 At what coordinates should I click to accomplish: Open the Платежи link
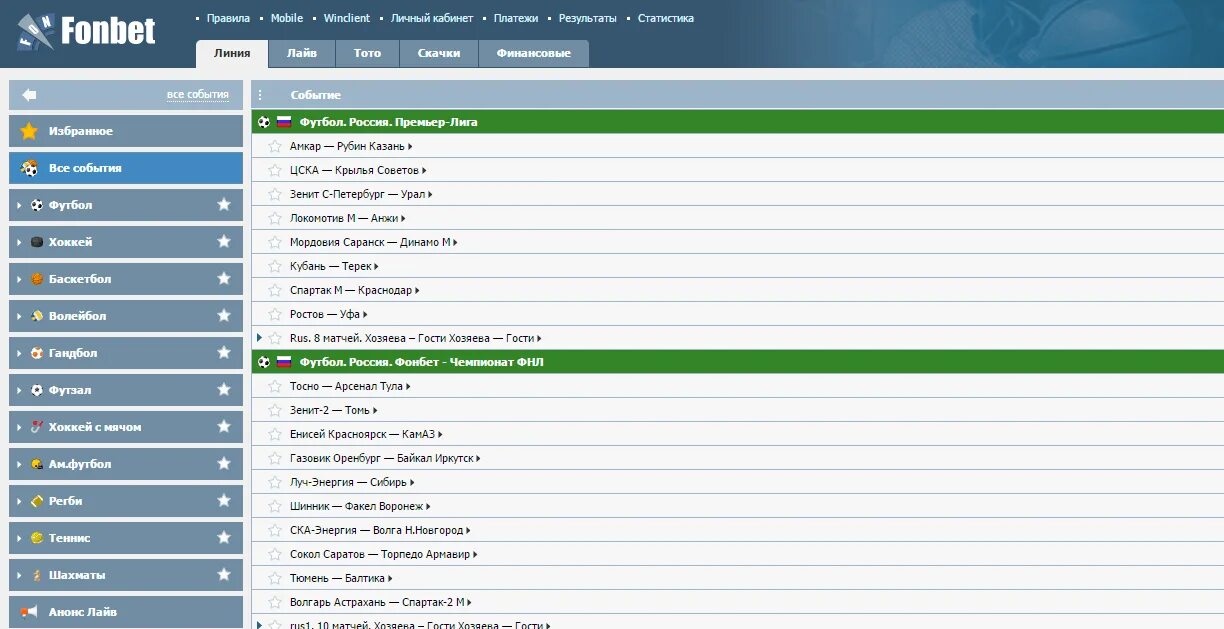point(516,18)
